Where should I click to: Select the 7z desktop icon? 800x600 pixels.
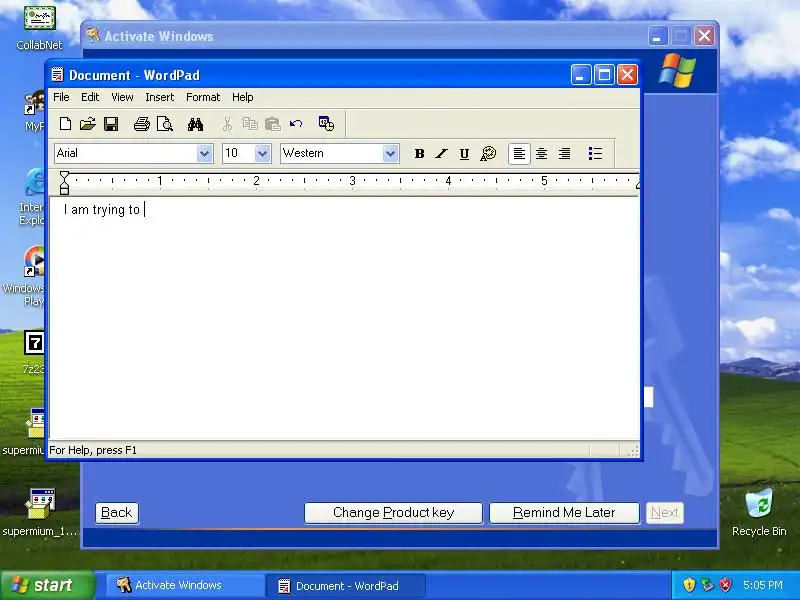click(x=34, y=352)
